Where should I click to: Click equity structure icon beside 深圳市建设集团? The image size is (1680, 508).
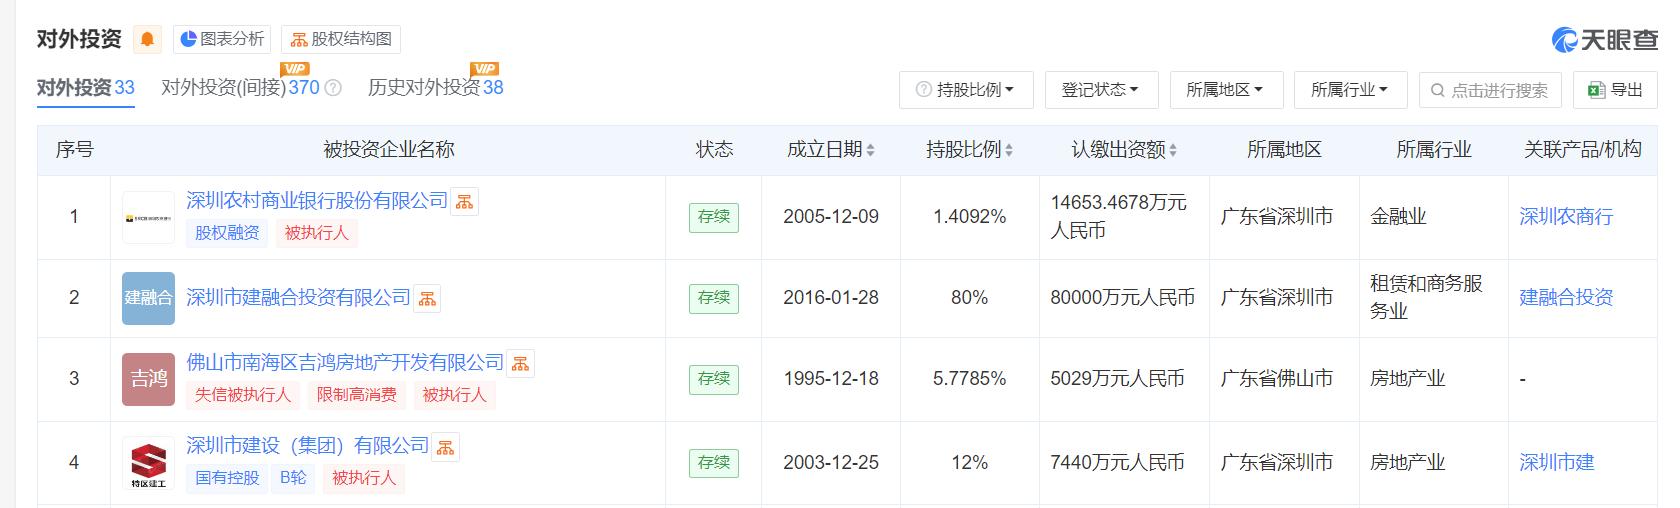tap(446, 446)
